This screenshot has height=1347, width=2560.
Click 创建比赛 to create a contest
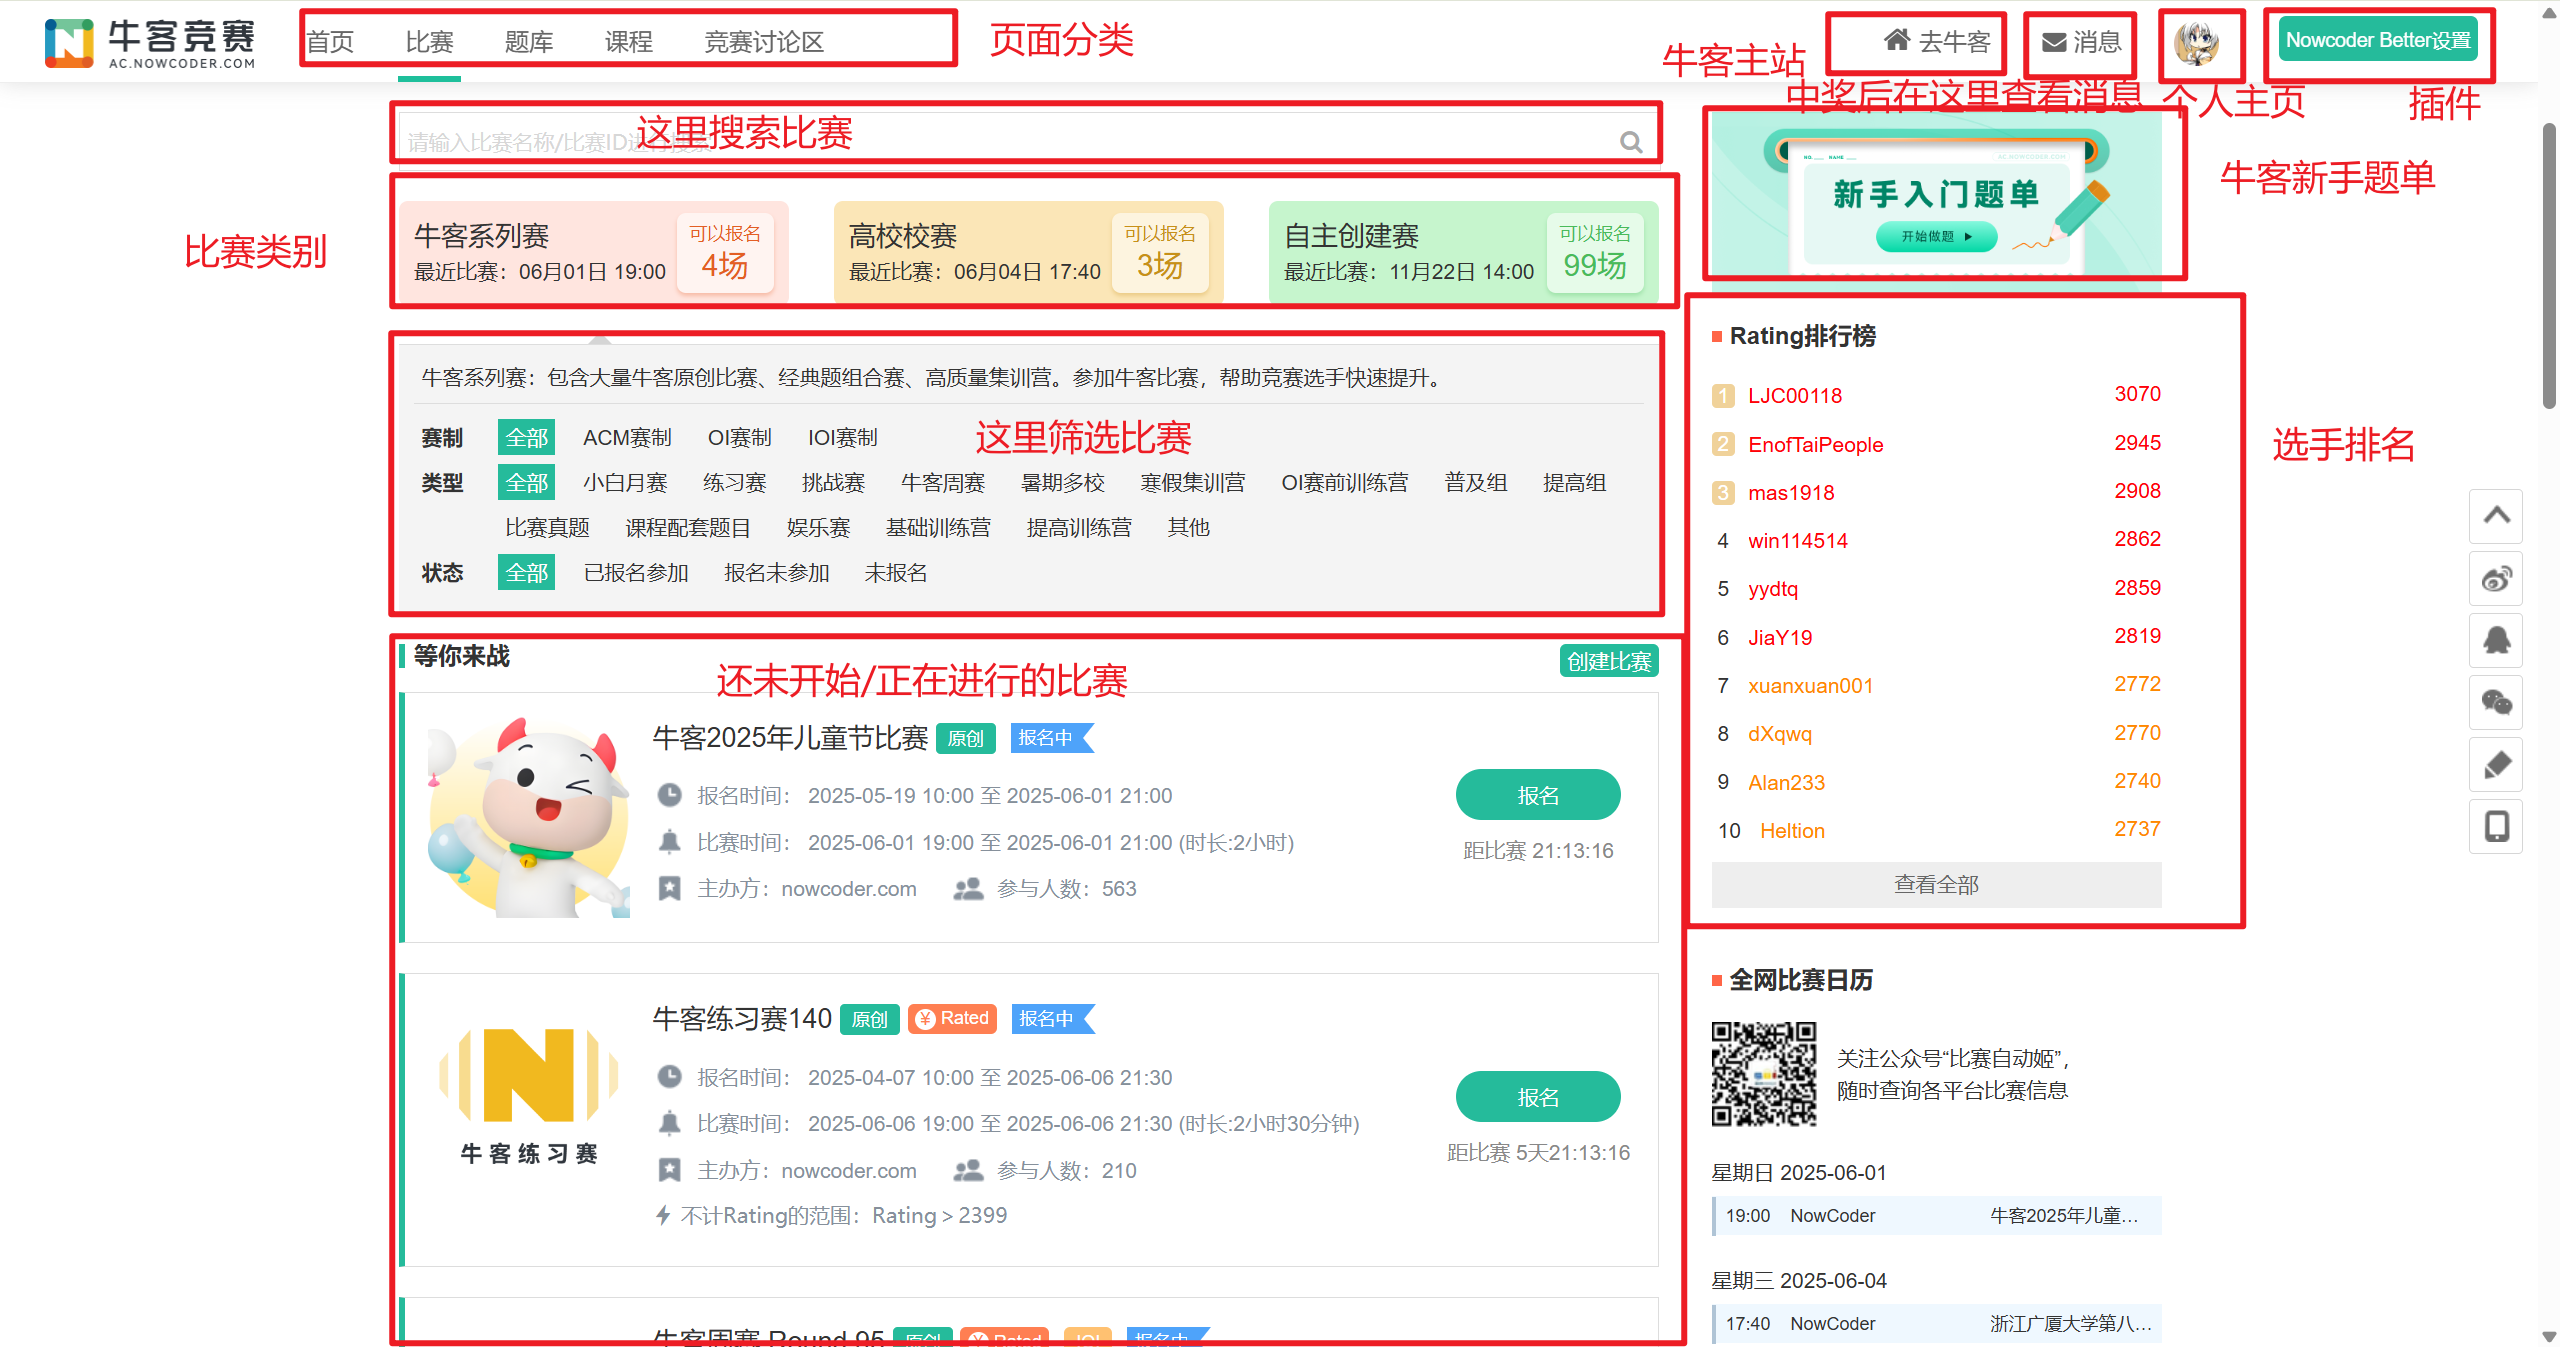point(1607,660)
